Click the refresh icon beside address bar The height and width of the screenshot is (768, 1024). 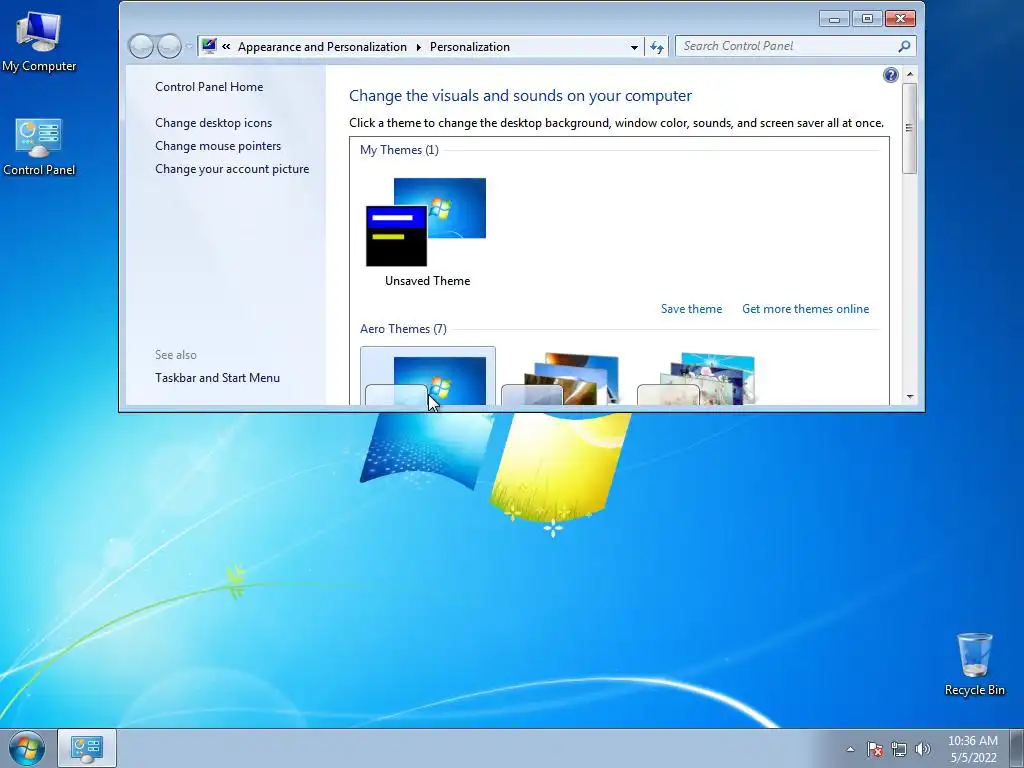[656, 47]
